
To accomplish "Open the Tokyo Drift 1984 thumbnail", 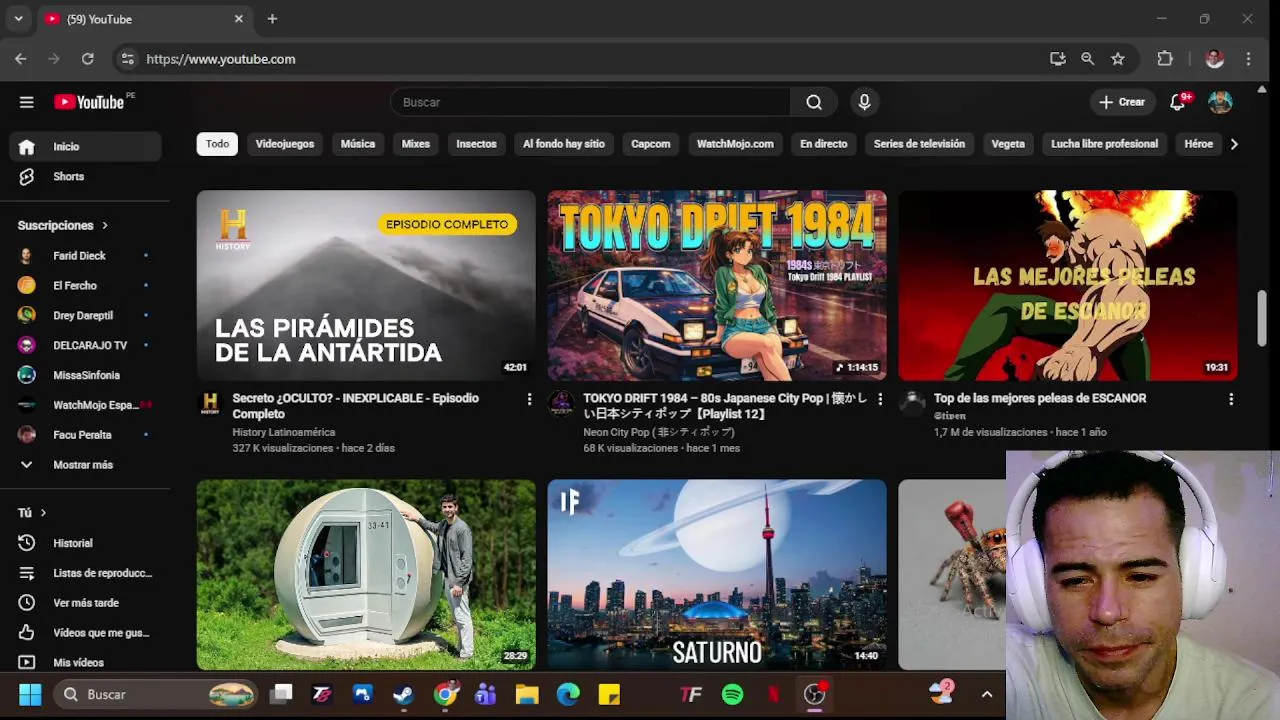I will (x=717, y=285).
